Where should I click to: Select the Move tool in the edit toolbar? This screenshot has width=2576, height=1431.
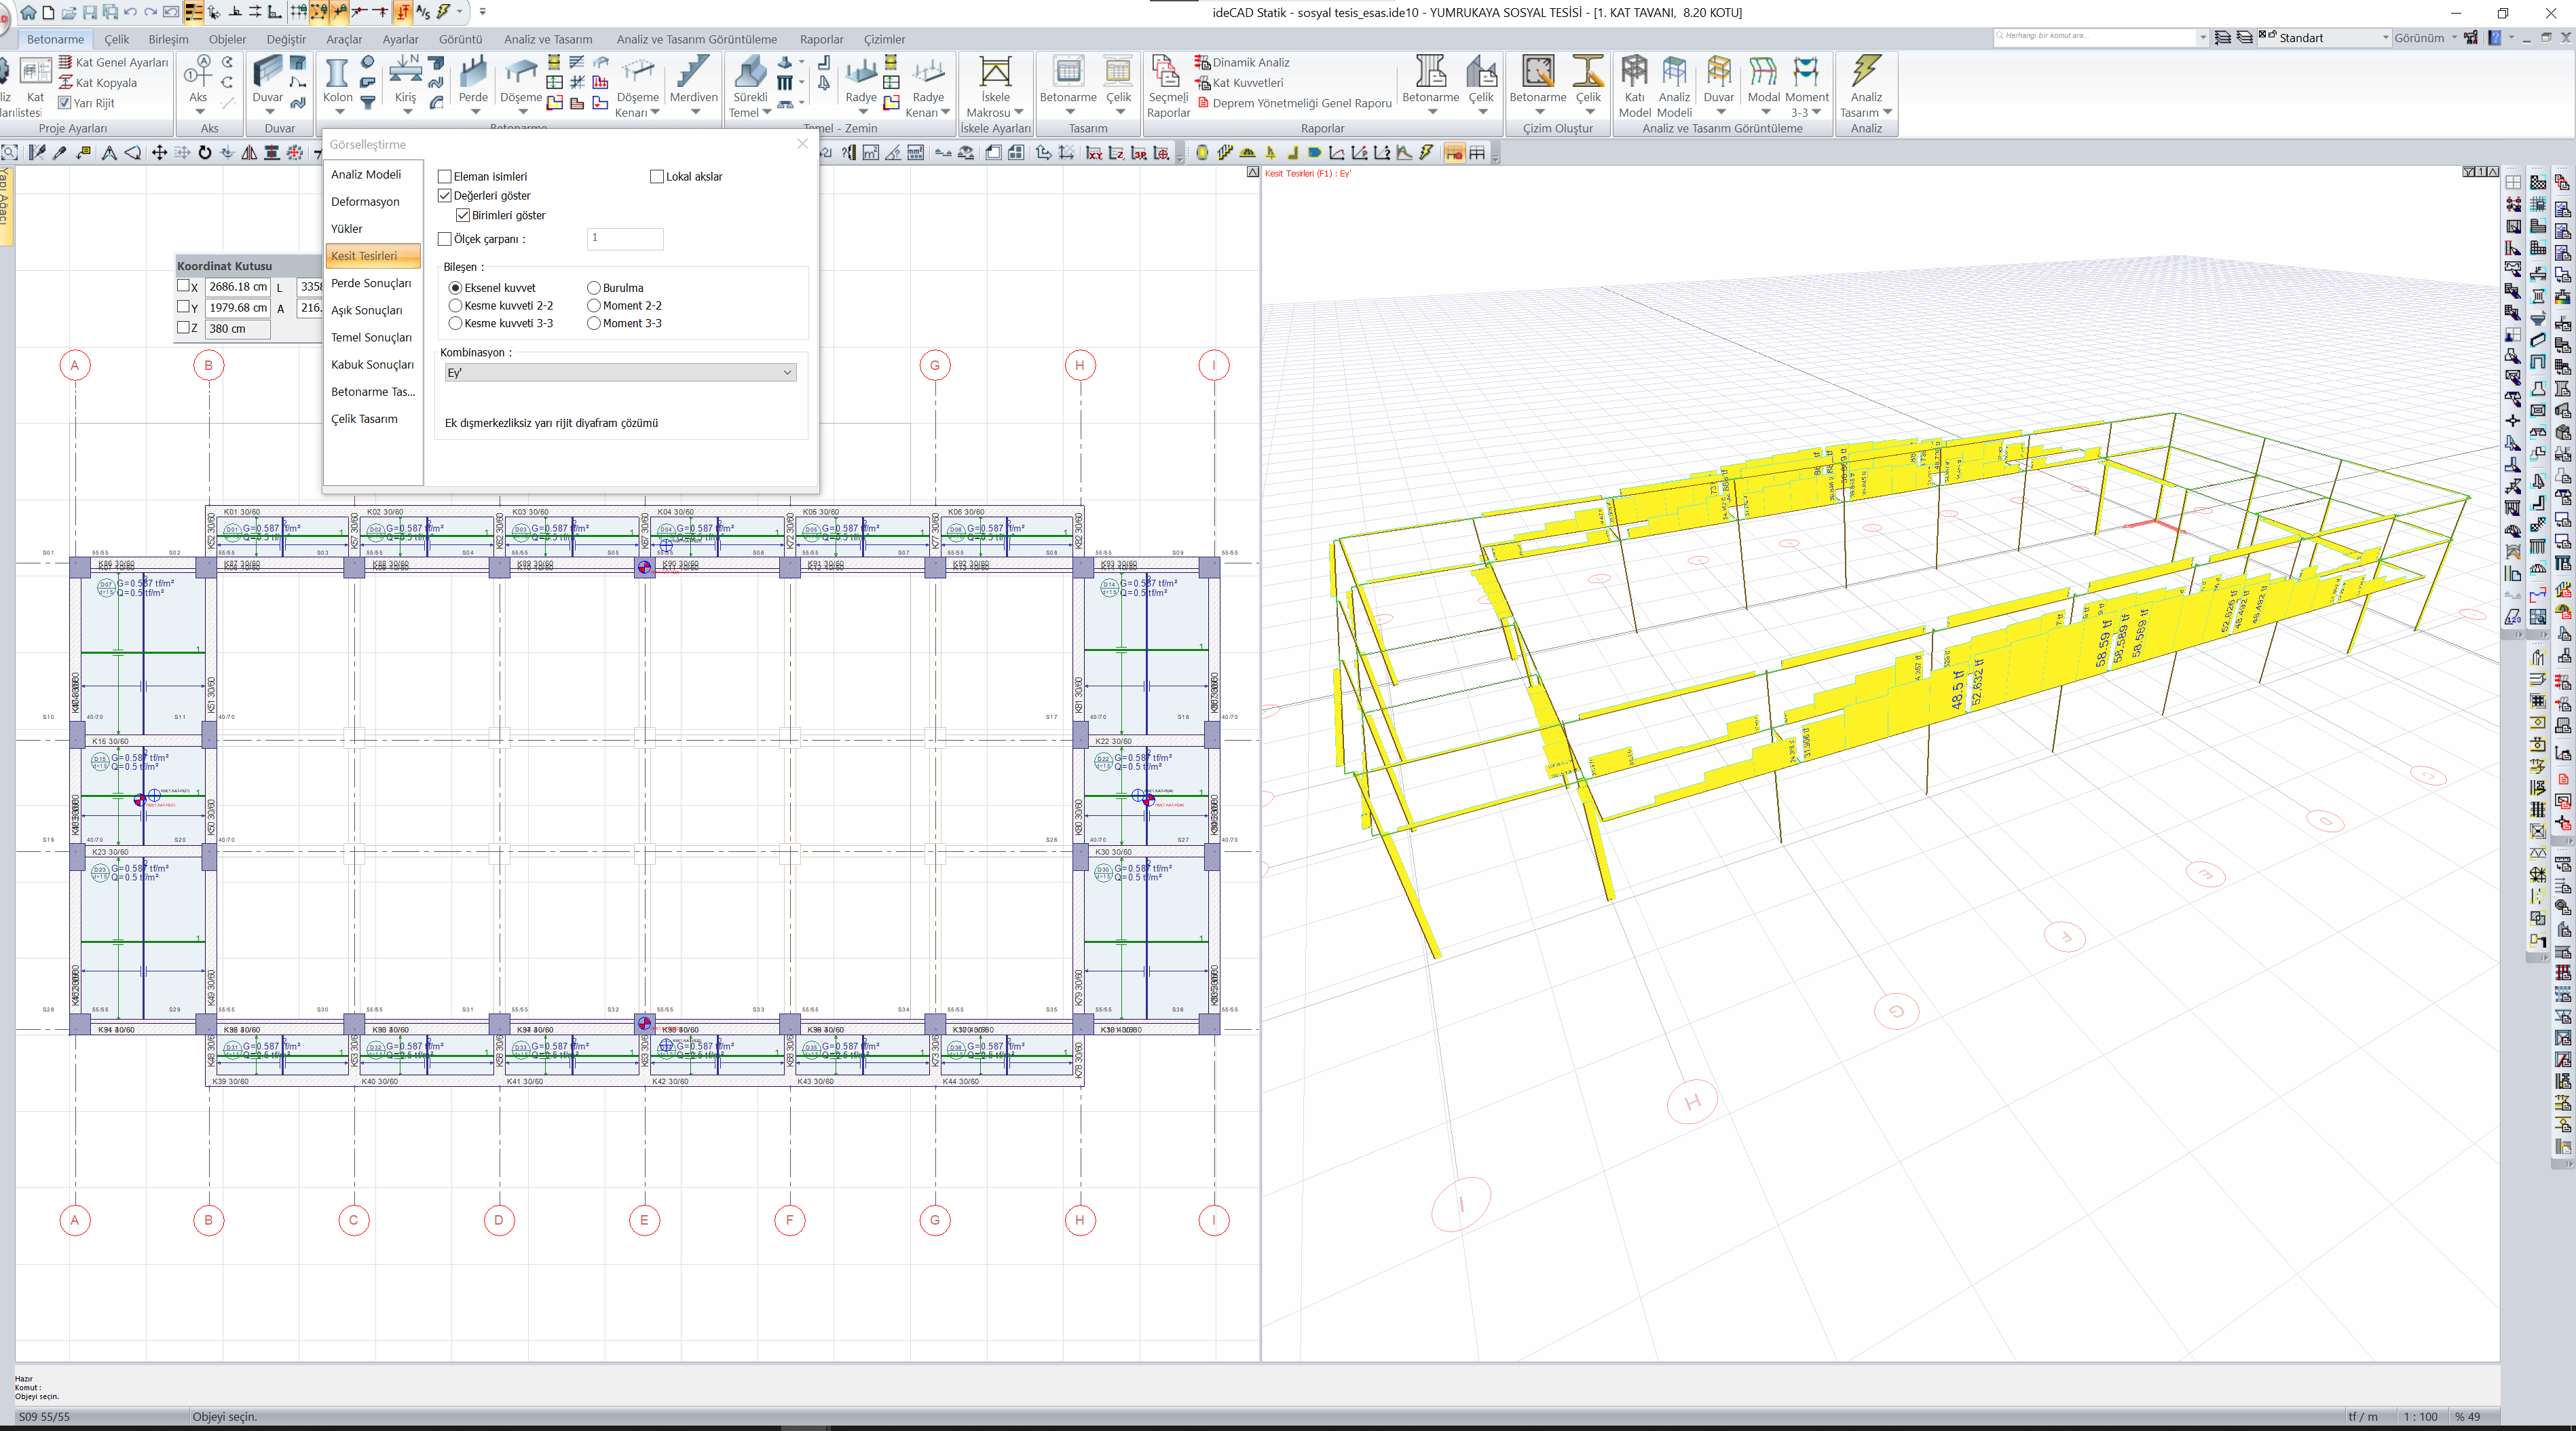pos(159,152)
